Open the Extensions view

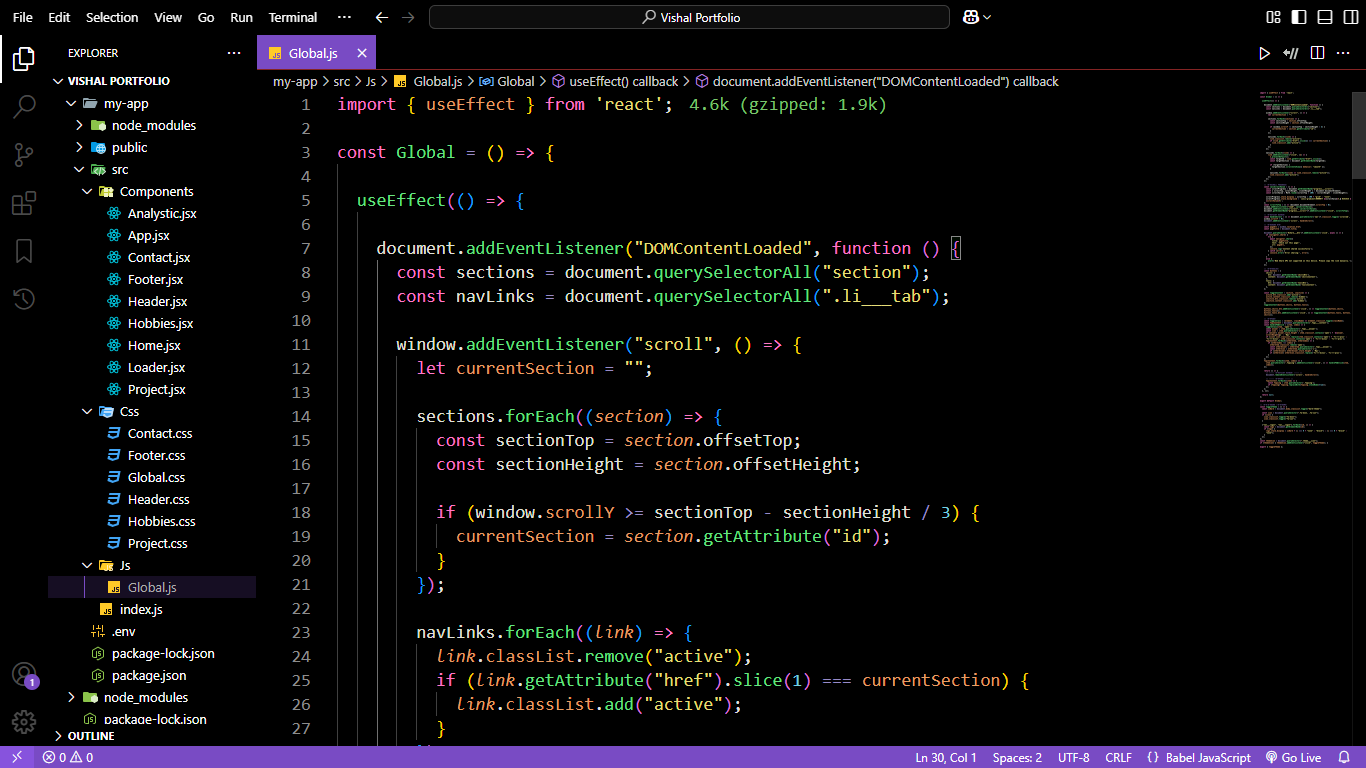click(x=24, y=203)
